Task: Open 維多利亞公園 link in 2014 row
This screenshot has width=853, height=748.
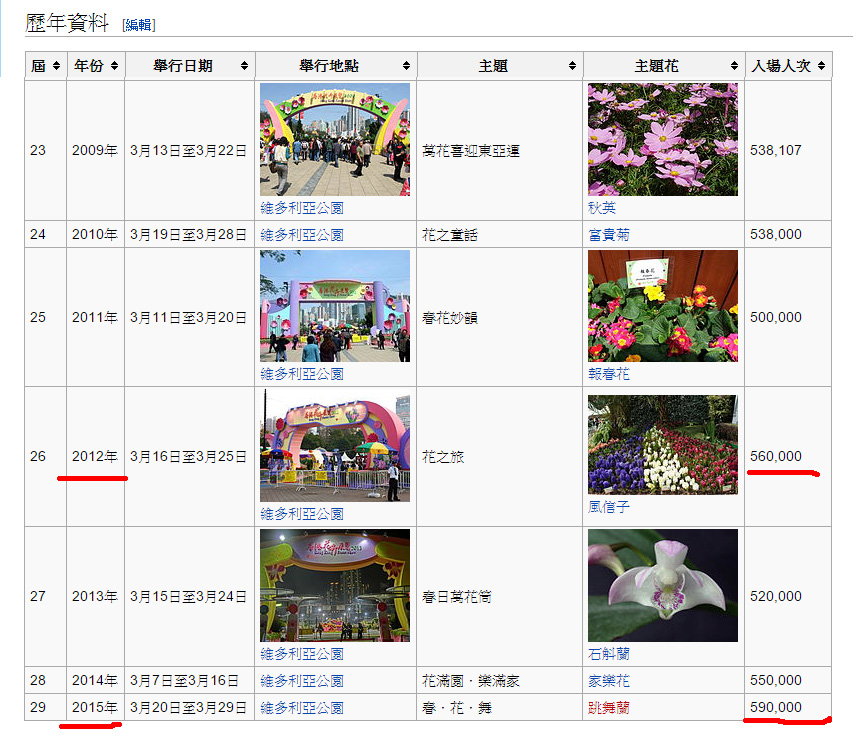Action: click(302, 681)
